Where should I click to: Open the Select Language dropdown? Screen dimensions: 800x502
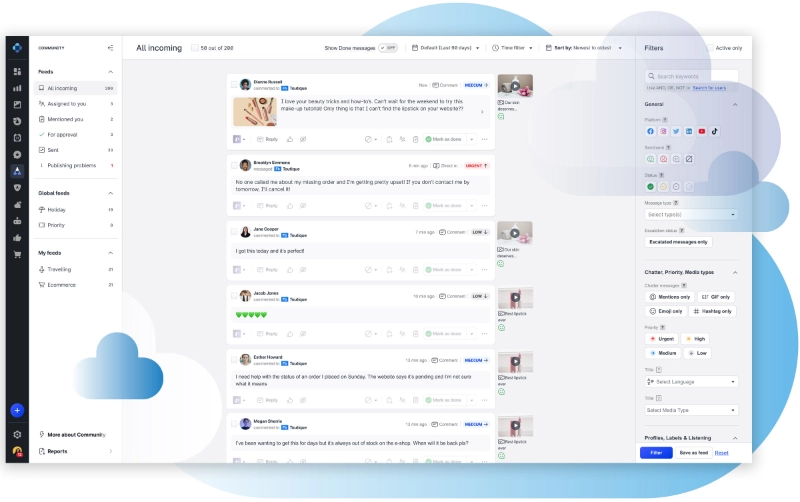tap(691, 382)
